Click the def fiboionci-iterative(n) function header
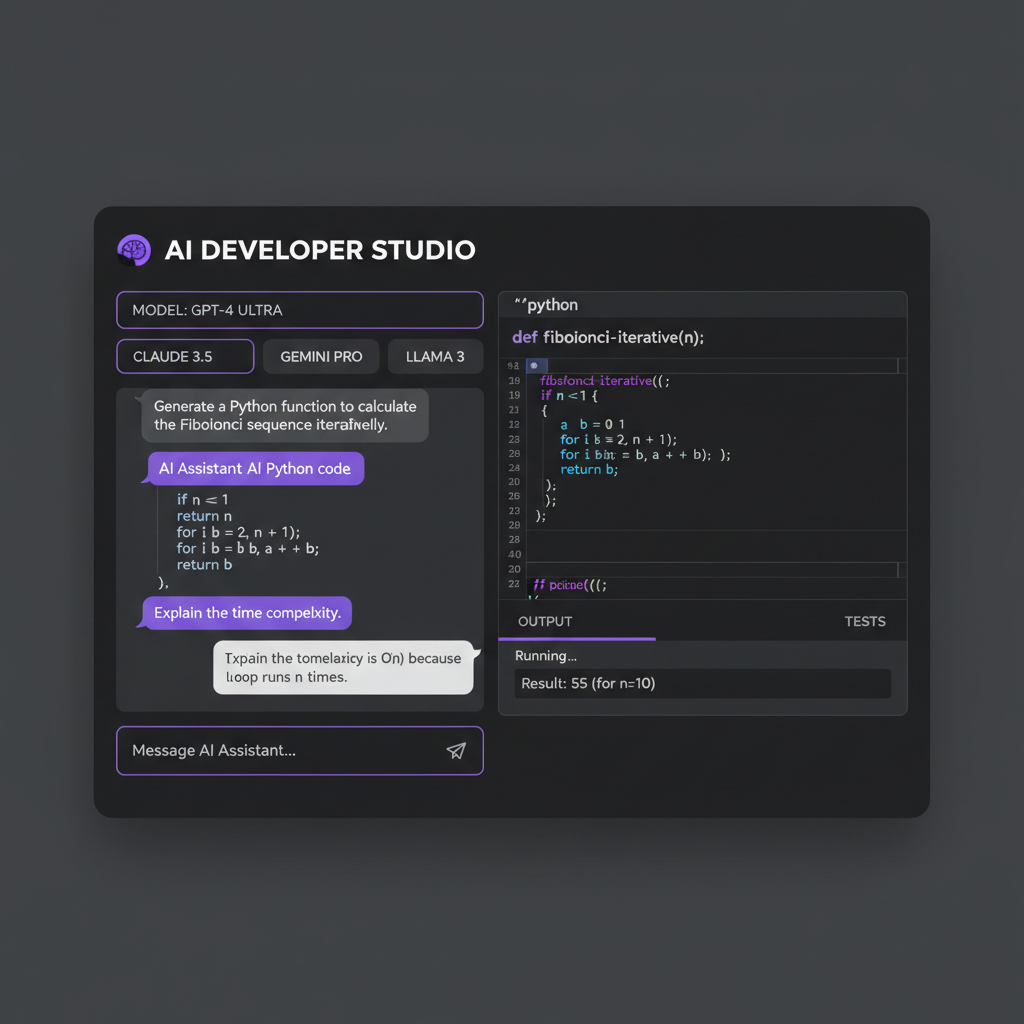 (x=608, y=337)
